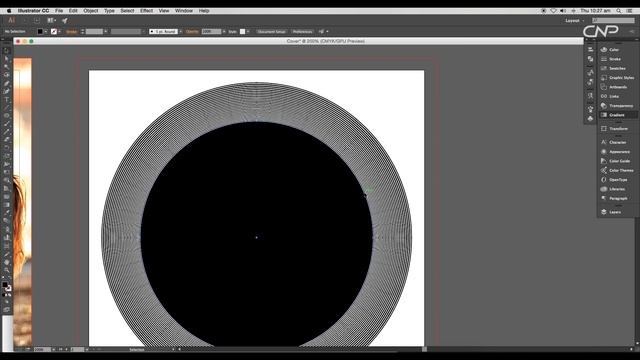Select the Type tool
Screen dimensions: 640x360
(x=6, y=100)
